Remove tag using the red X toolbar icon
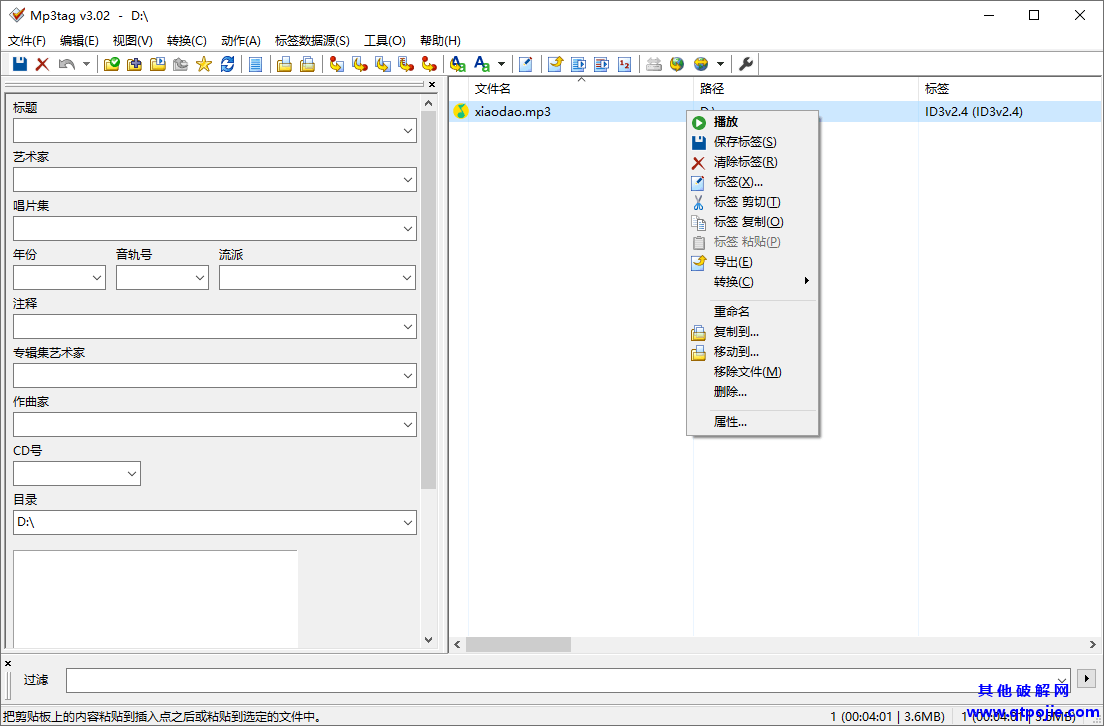This screenshot has height=726, width=1104. pyautogui.click(x=42, y=64)
